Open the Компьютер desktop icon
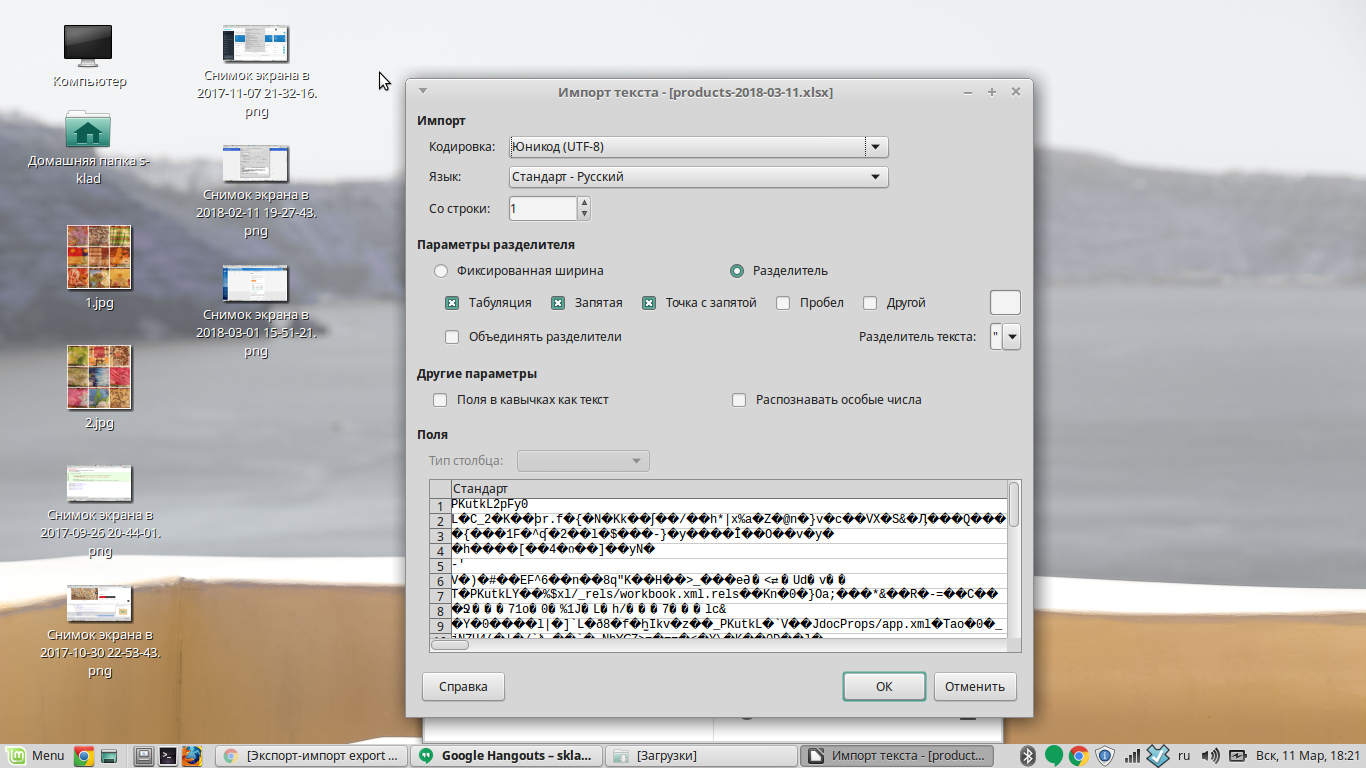Viewport: 1366px width, 768px height. coord(89,47)
